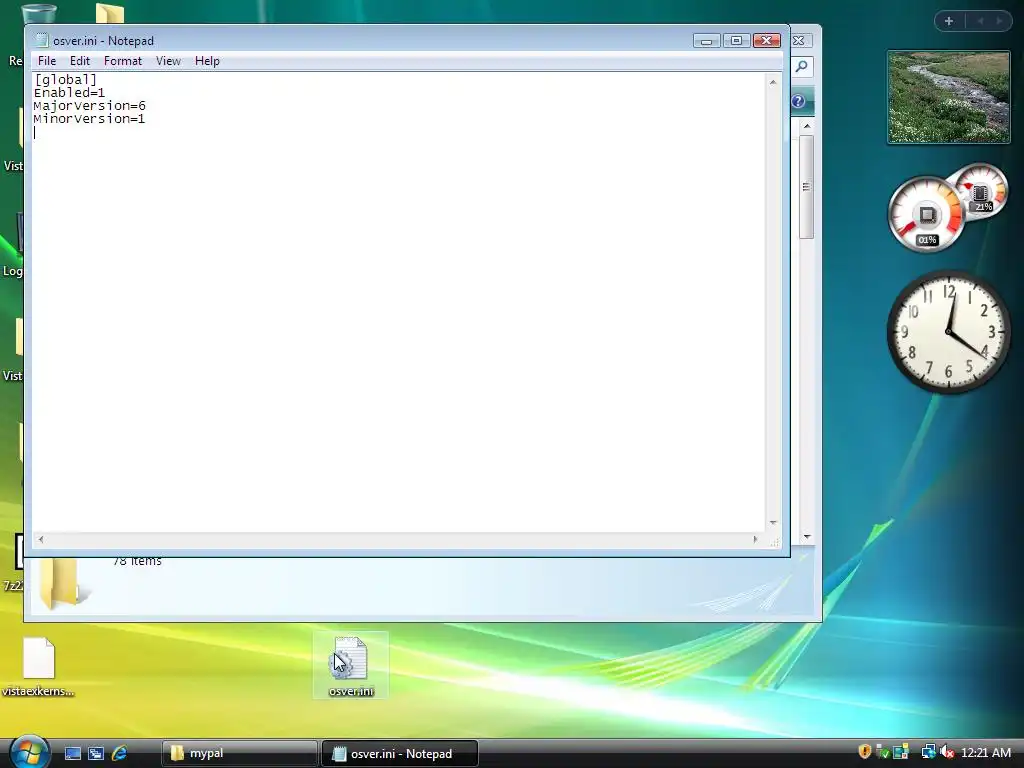
Task: Click the colored squares tray icon
Action: point(901,752)
